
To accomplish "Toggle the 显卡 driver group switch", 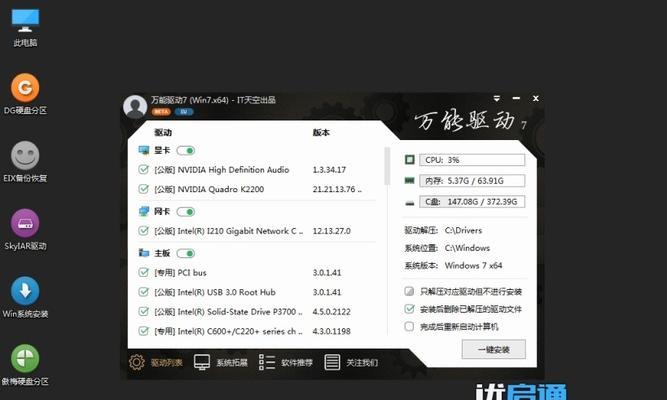I will point(186,151).
